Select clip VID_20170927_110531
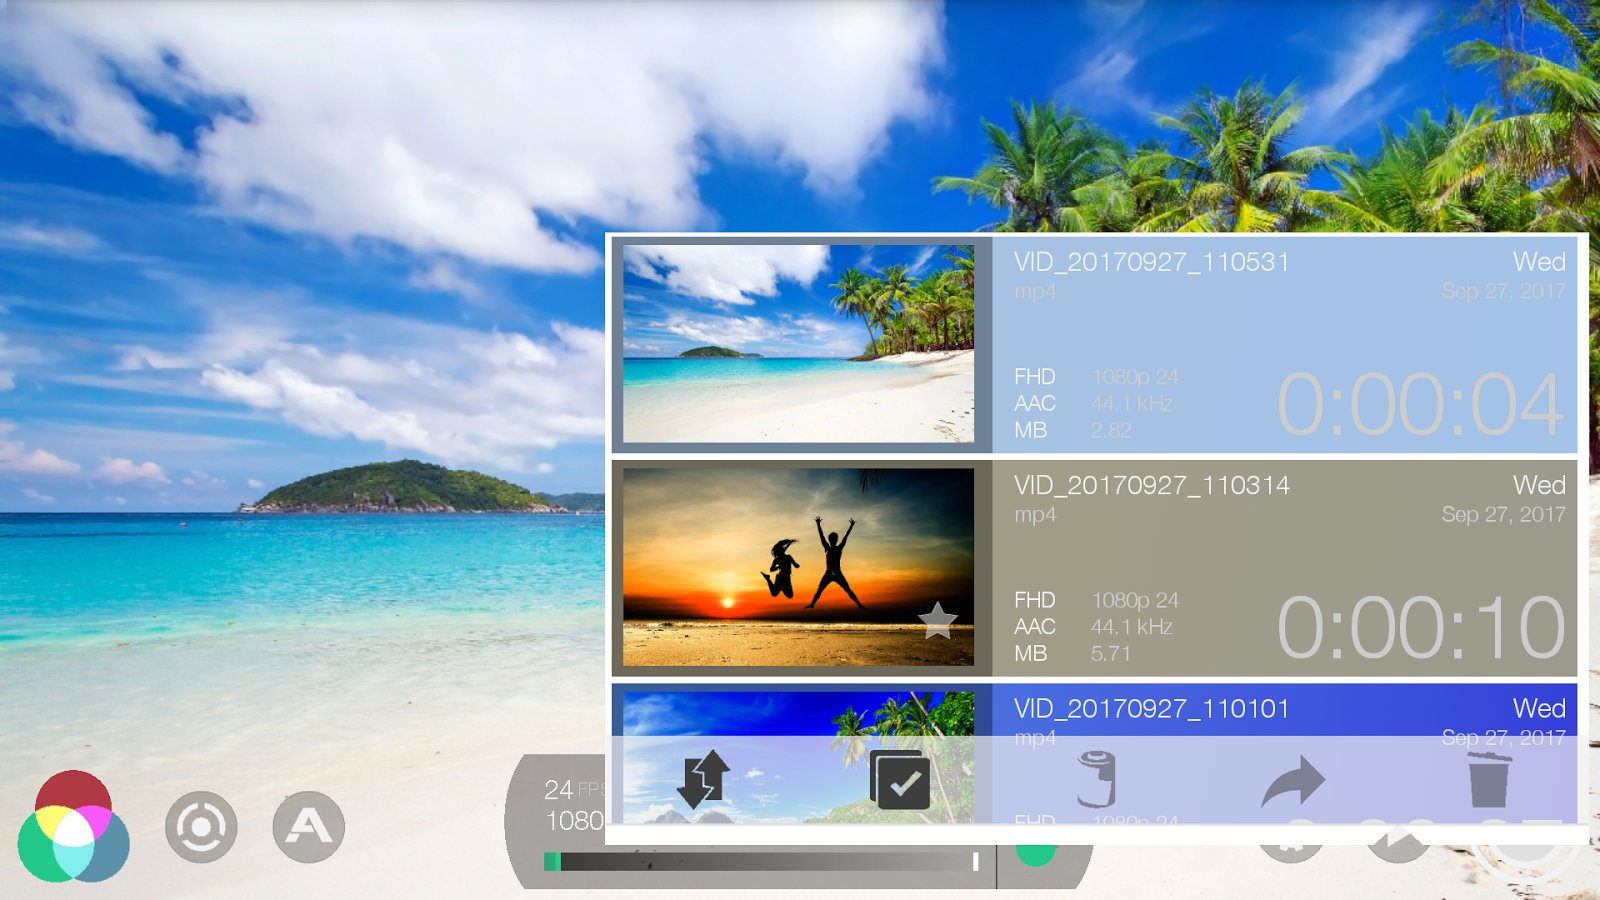This screenshot has height=900, width=1600. [x=1094, y=344]
